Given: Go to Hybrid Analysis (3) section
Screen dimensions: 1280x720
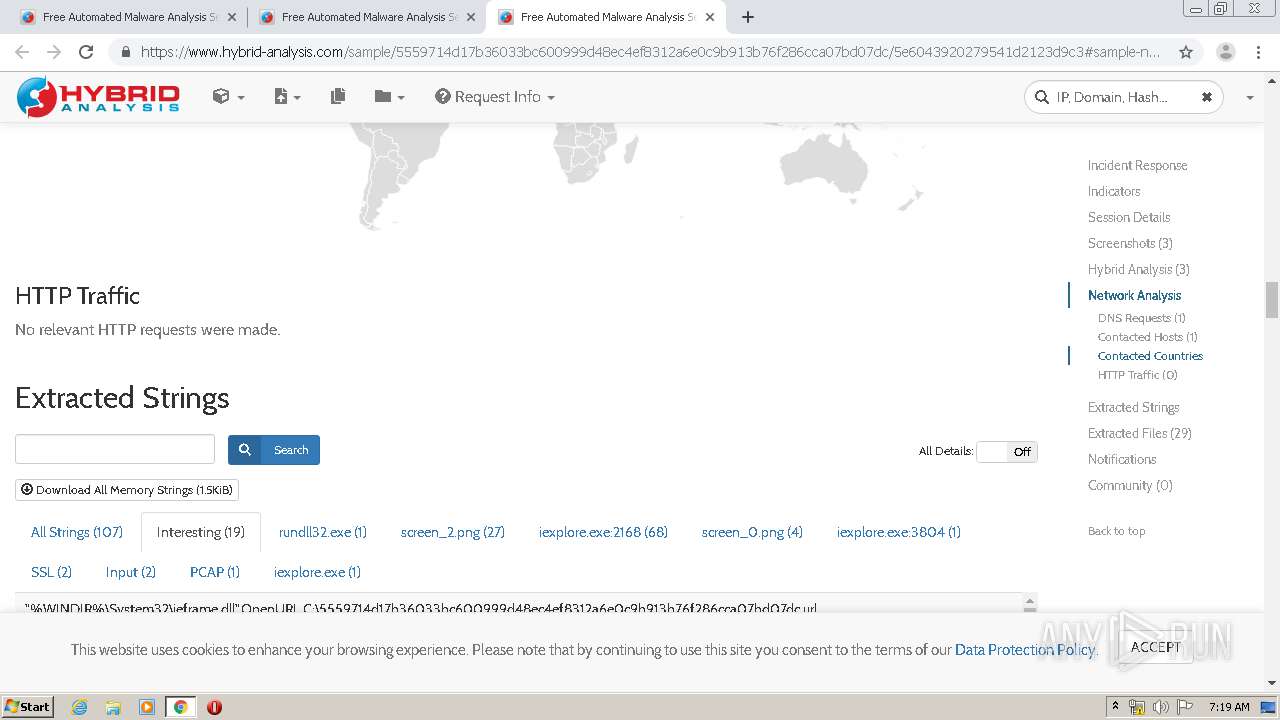Looking at the screenshot, I should coord(1139,269).
